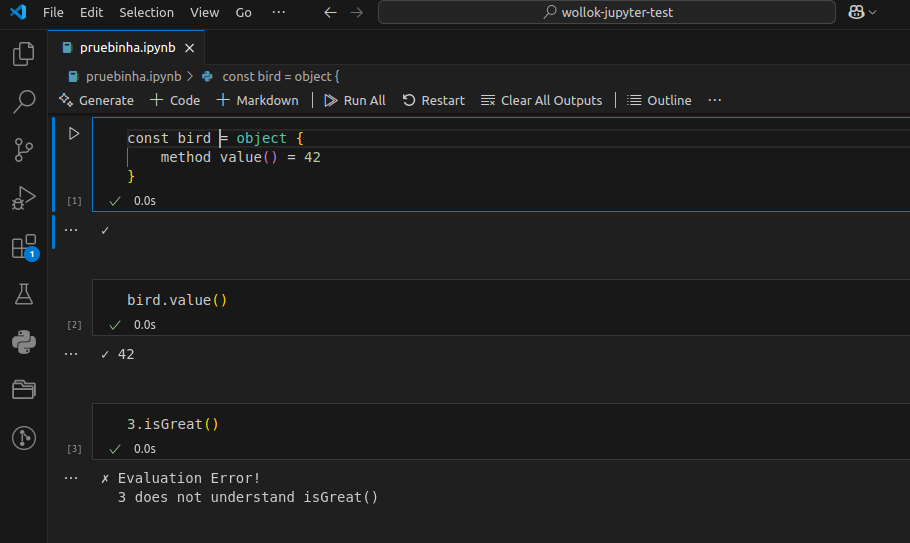Click '3 does not understand isGreat()' message
This screenshot has width=910, height=543.
248,497
